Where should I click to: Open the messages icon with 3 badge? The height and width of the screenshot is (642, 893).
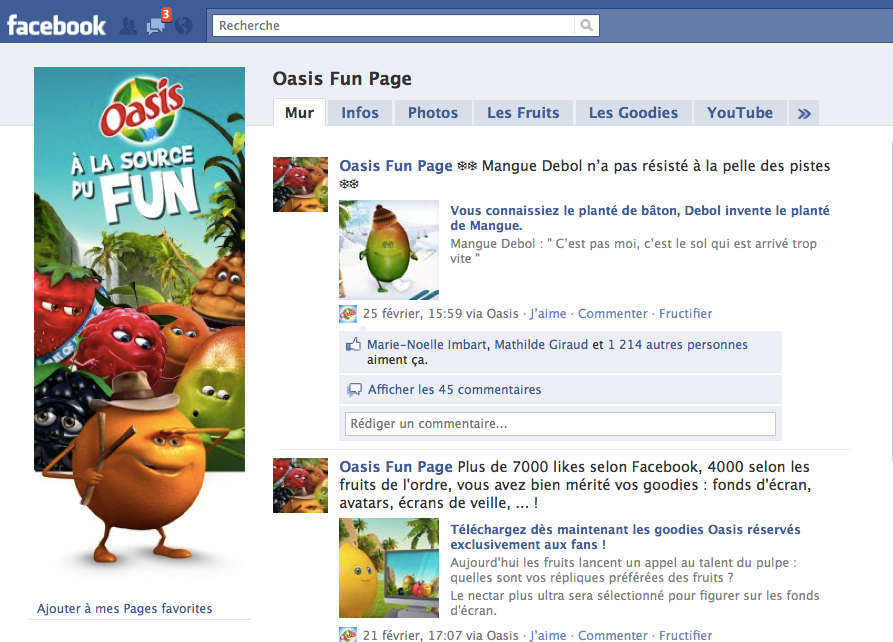click(156, 25)
